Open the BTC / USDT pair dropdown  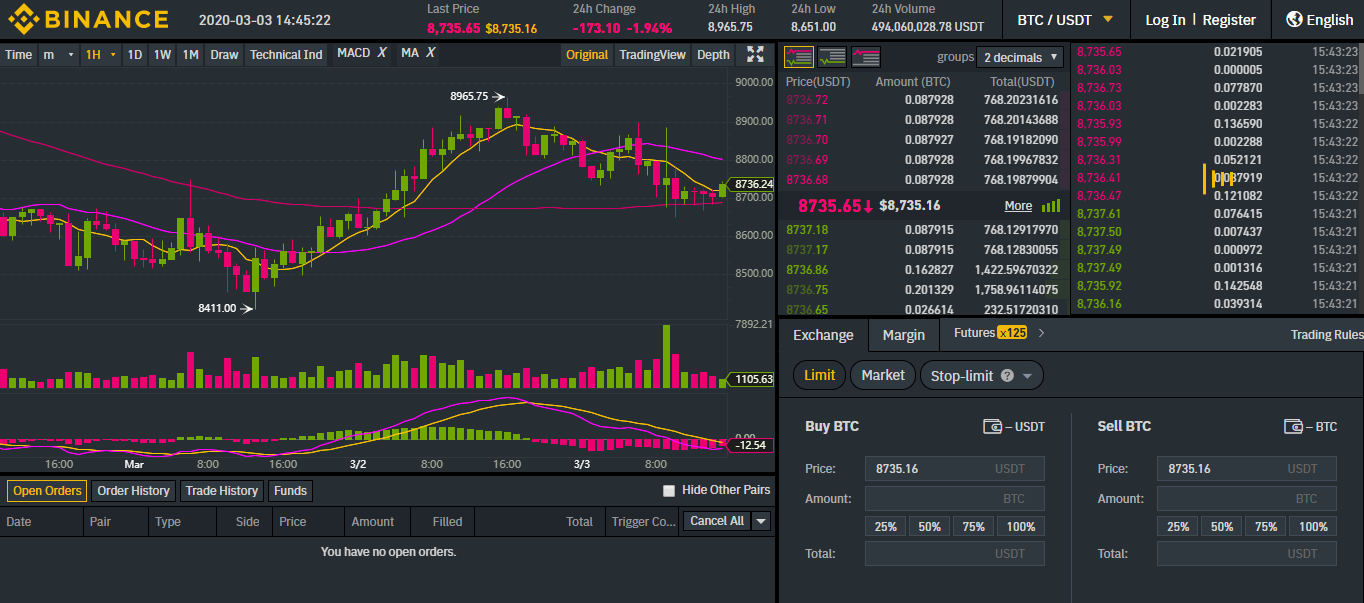pos(1065,20)
